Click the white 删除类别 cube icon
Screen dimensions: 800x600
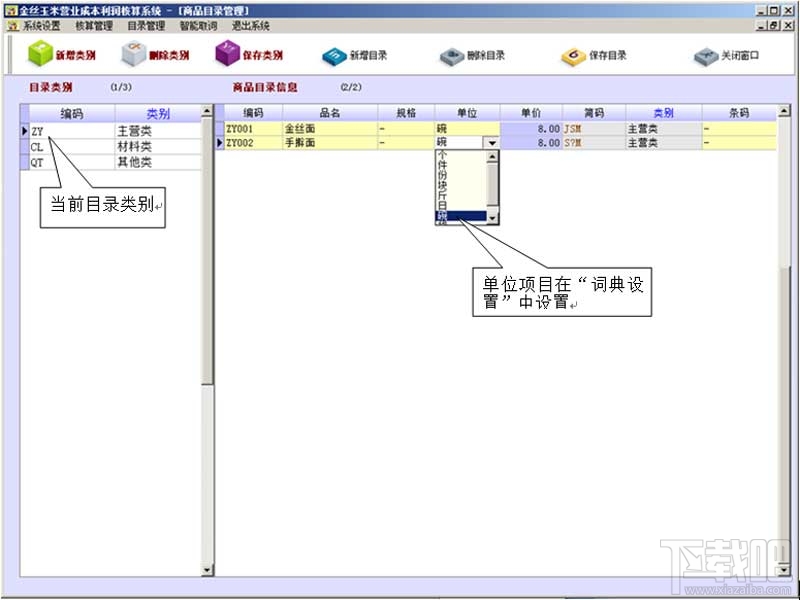(x=134, y=54)
